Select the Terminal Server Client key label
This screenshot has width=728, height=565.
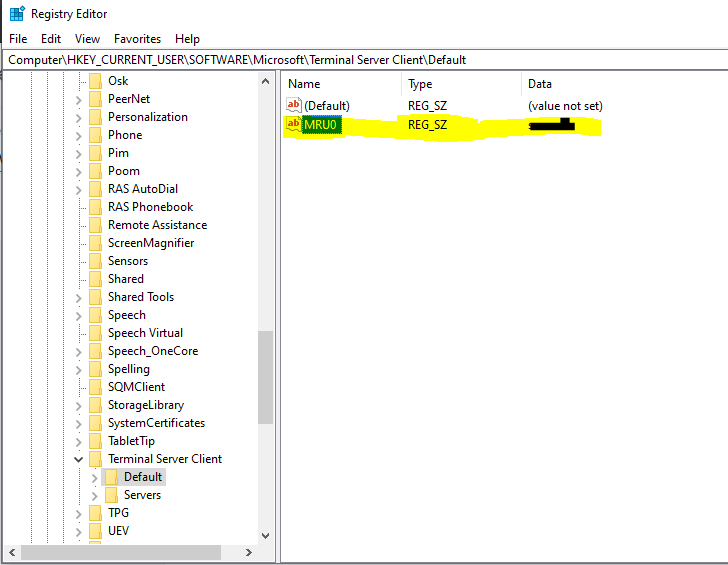(x=165, y=459)
